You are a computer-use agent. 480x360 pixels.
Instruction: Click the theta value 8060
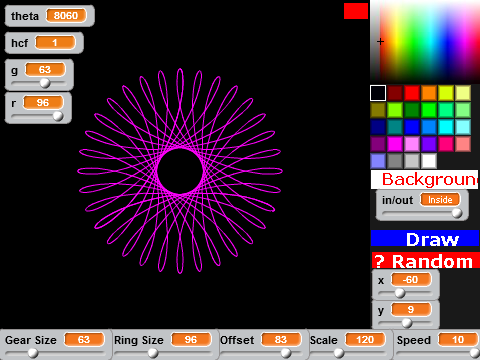point(66,15)
